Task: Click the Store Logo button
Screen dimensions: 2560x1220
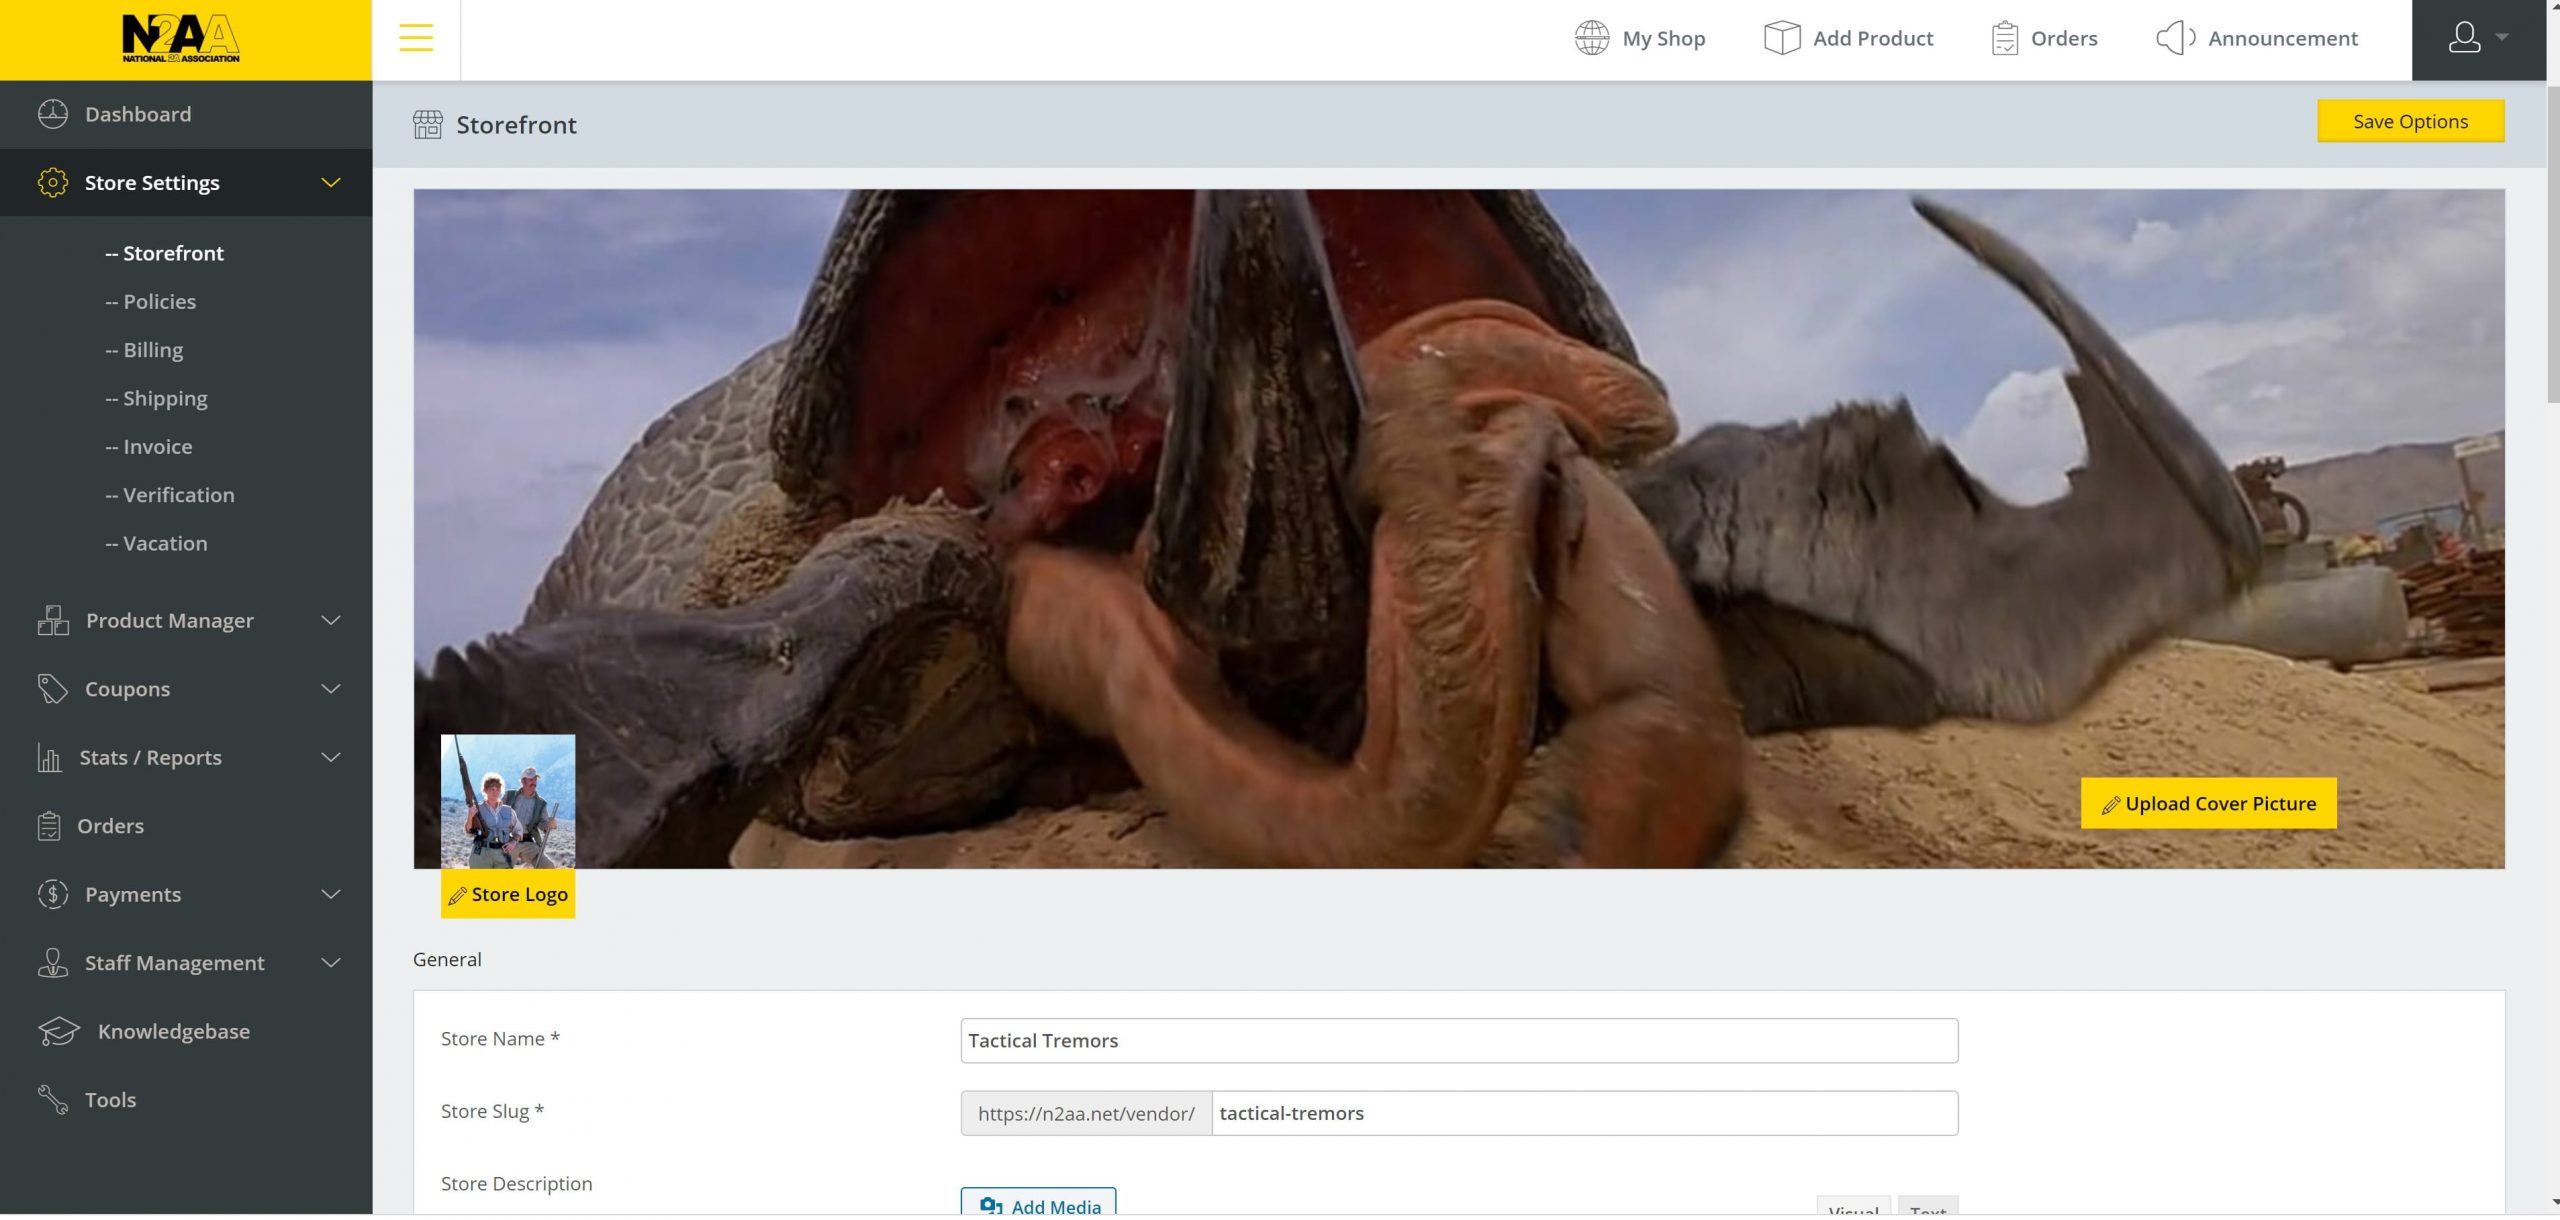Action: tap(508, 895)
